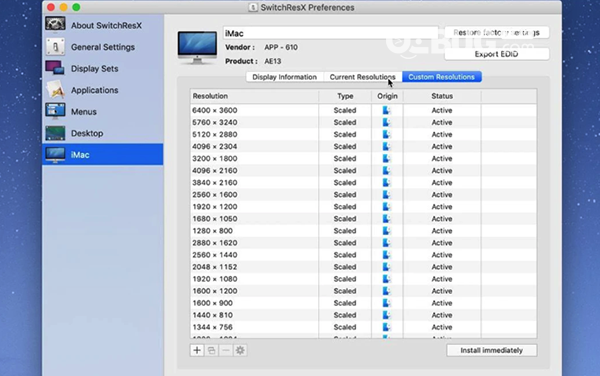This screenshot has width=600, height=376.
Task: Click origin icon of 1920 × 1080 row
Action: [386, 279]
